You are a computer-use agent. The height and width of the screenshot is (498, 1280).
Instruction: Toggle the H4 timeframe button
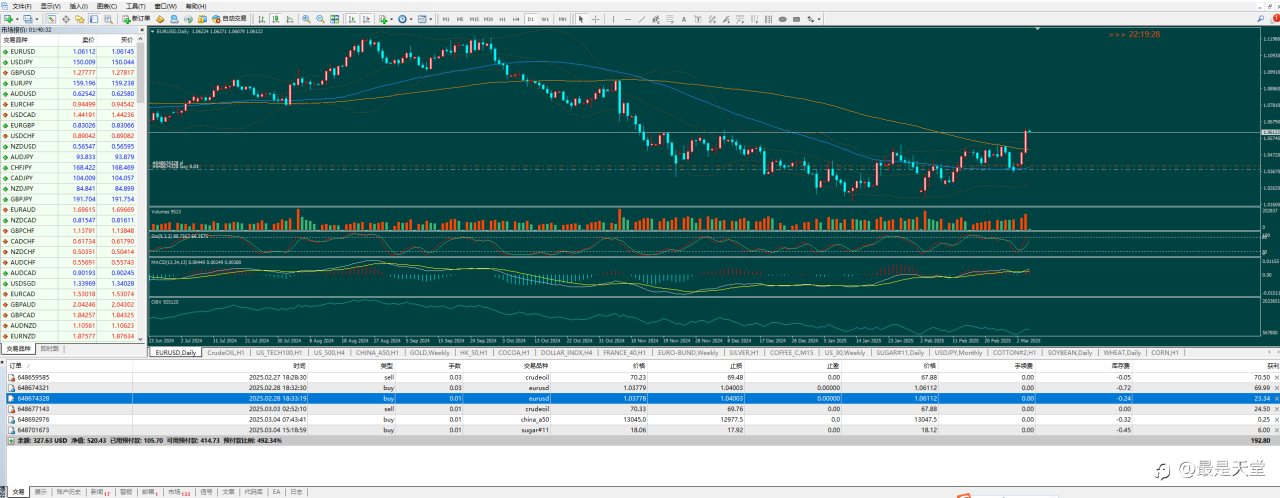pos(516,18)
